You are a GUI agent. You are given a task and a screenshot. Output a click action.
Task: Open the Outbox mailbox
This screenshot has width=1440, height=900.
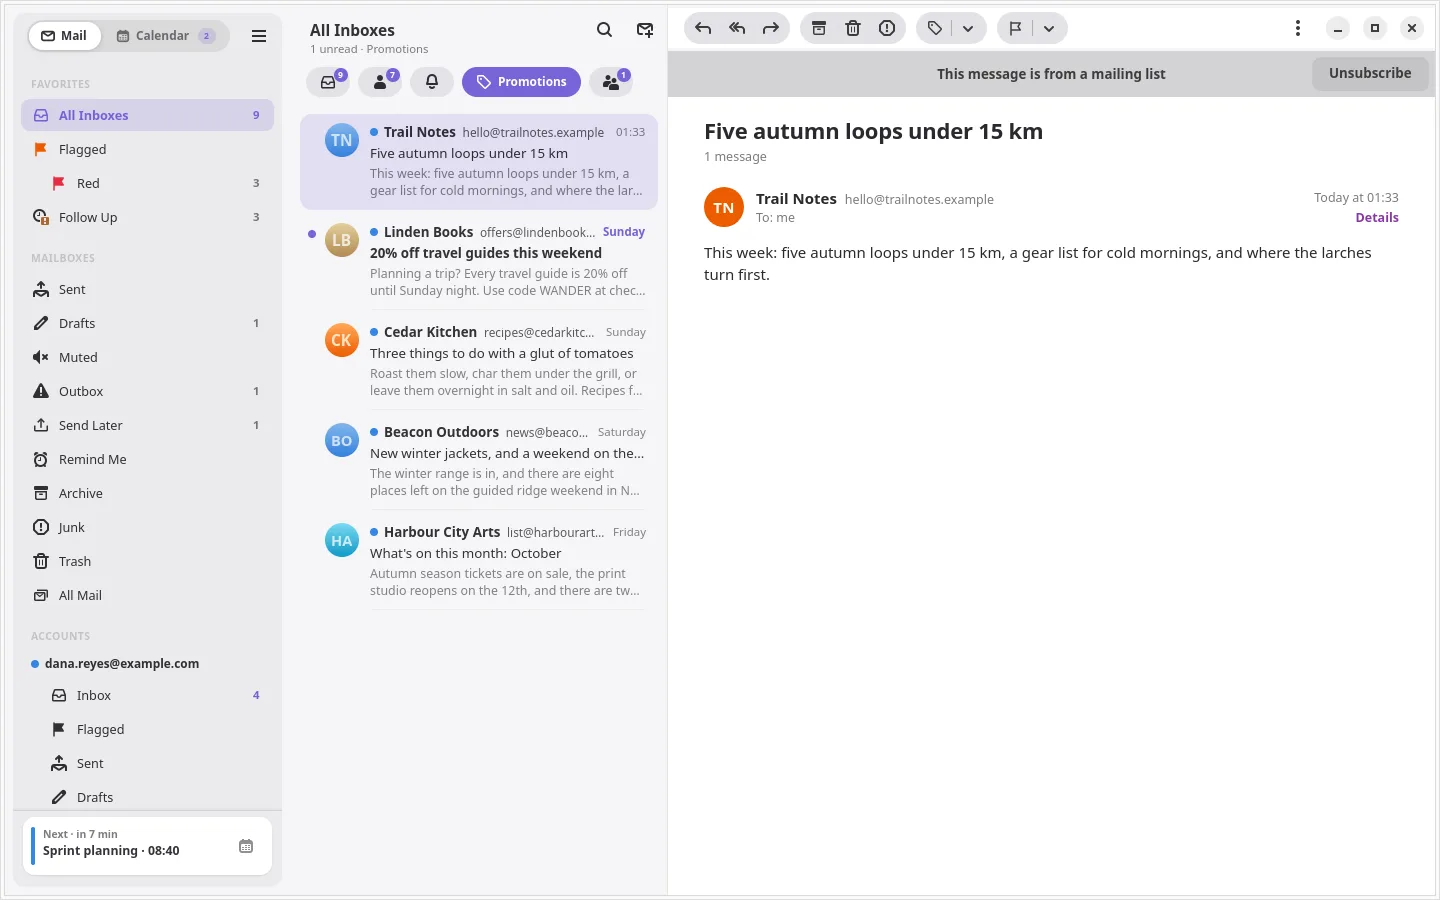tap(147, 391)
